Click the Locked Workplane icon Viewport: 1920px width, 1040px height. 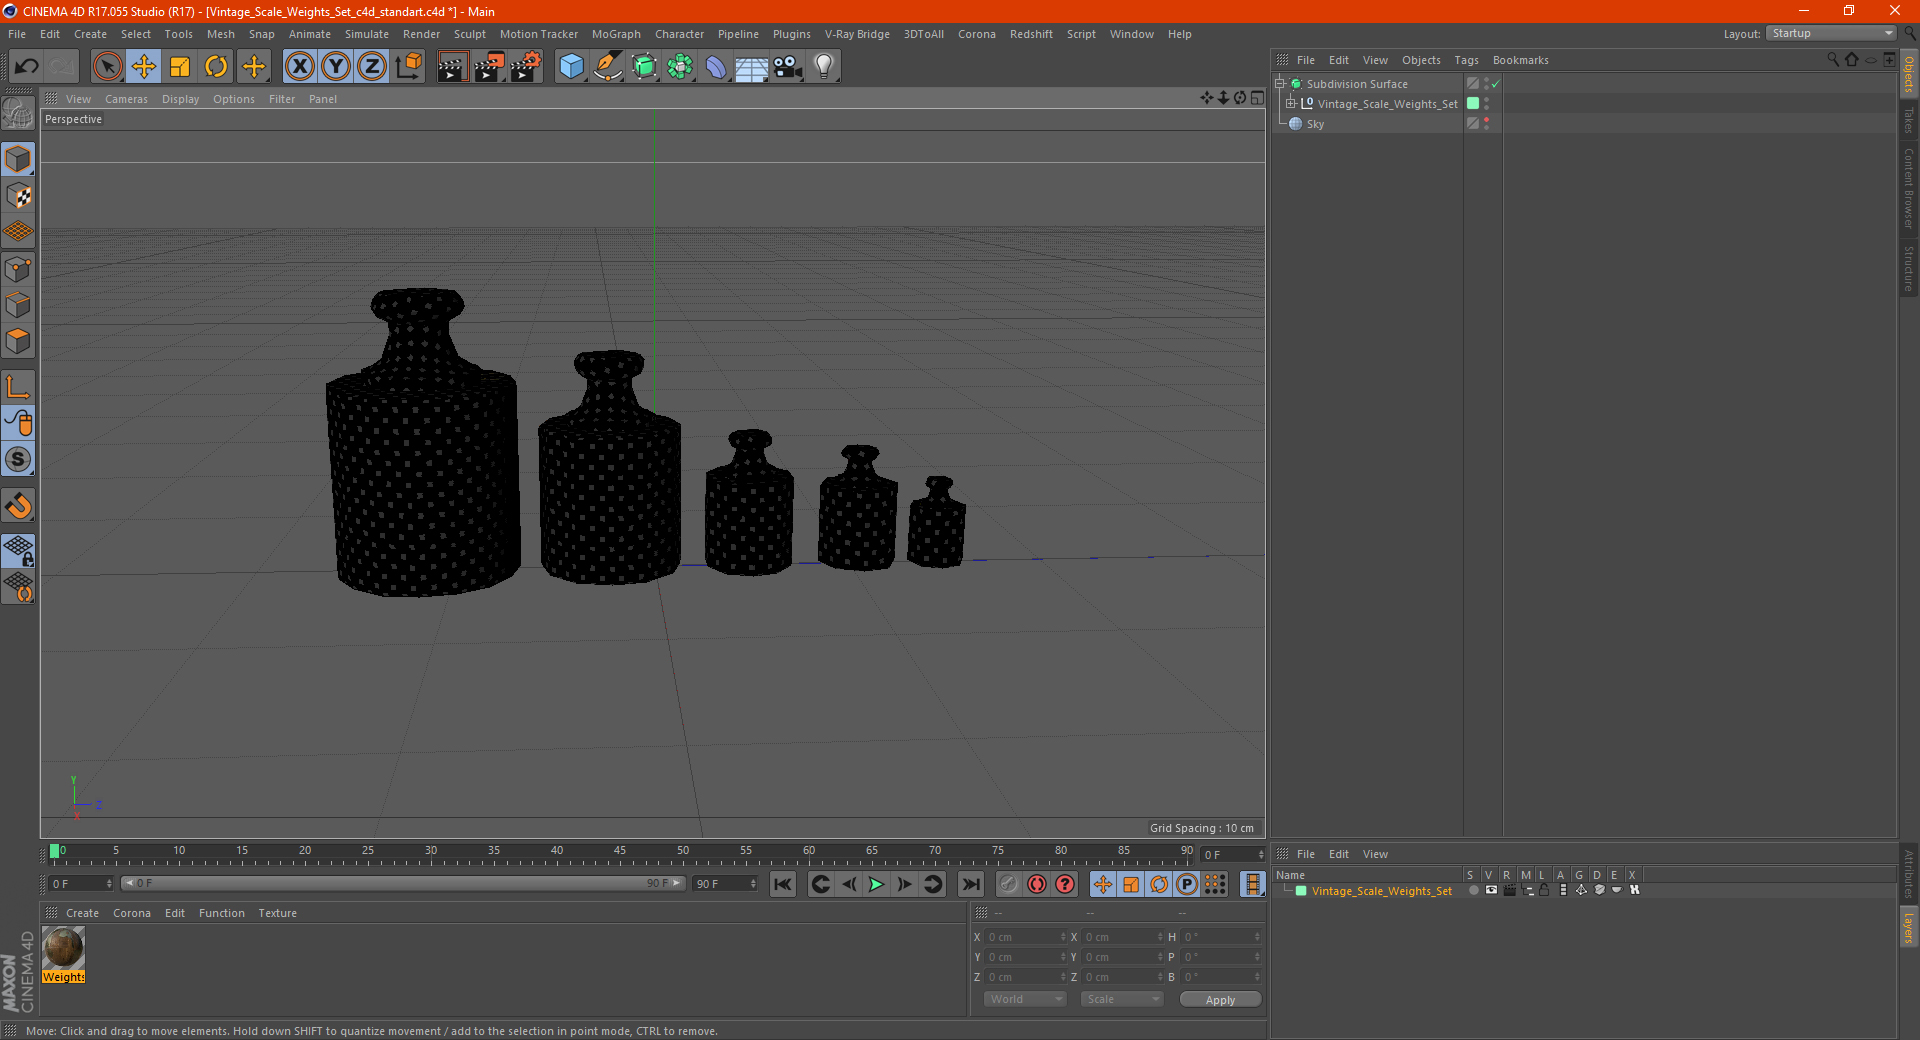click(18, 551)
